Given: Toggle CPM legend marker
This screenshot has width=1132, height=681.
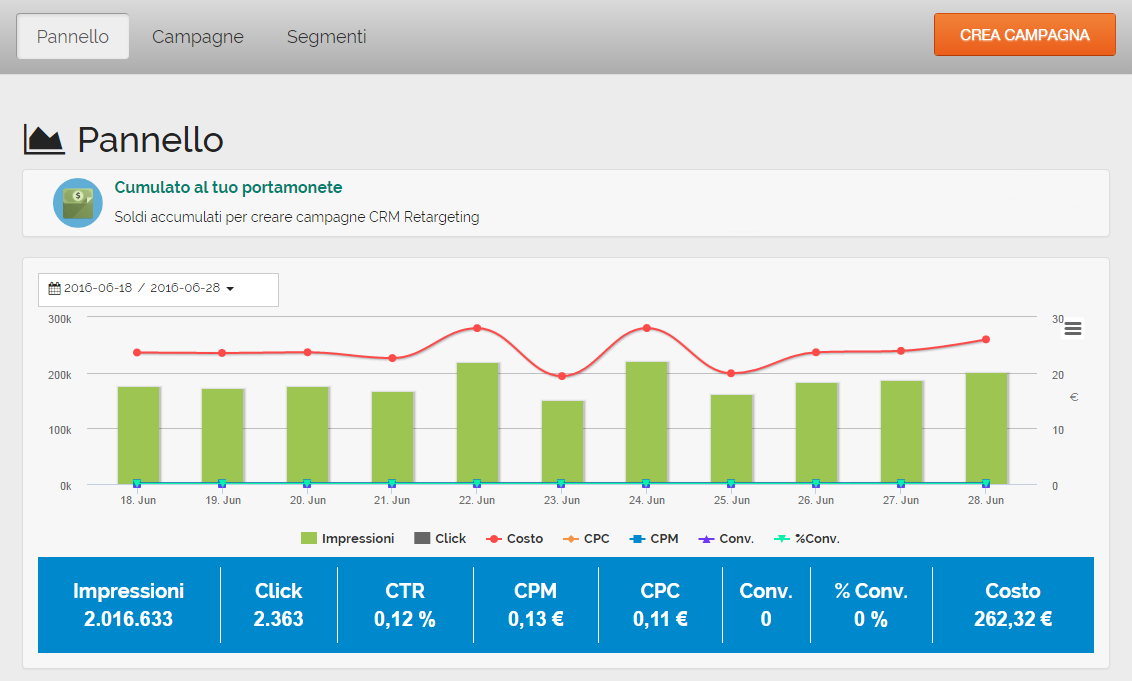Looking at the screenshot, I should pos(654,538).
